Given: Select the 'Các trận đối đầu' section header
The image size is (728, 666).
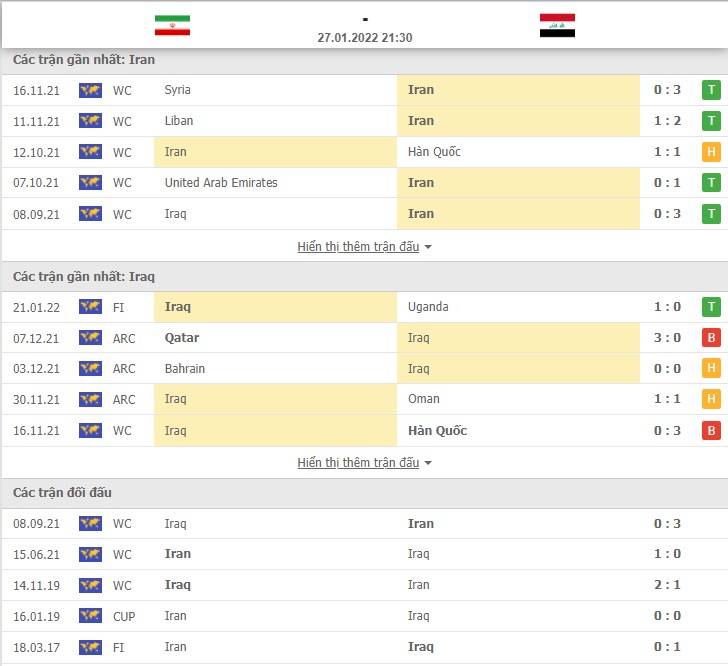Looking at the screenshot, I should (x=62, y=493).
